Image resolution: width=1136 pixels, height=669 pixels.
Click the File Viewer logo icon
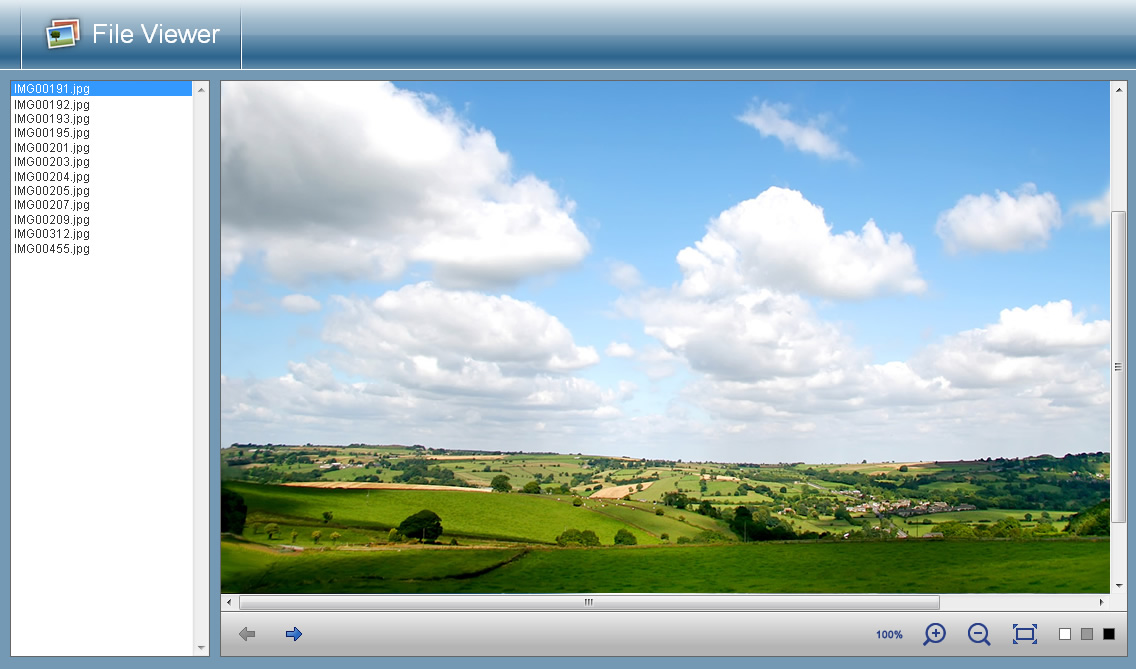pyautogui.click(x=62, y=33)
